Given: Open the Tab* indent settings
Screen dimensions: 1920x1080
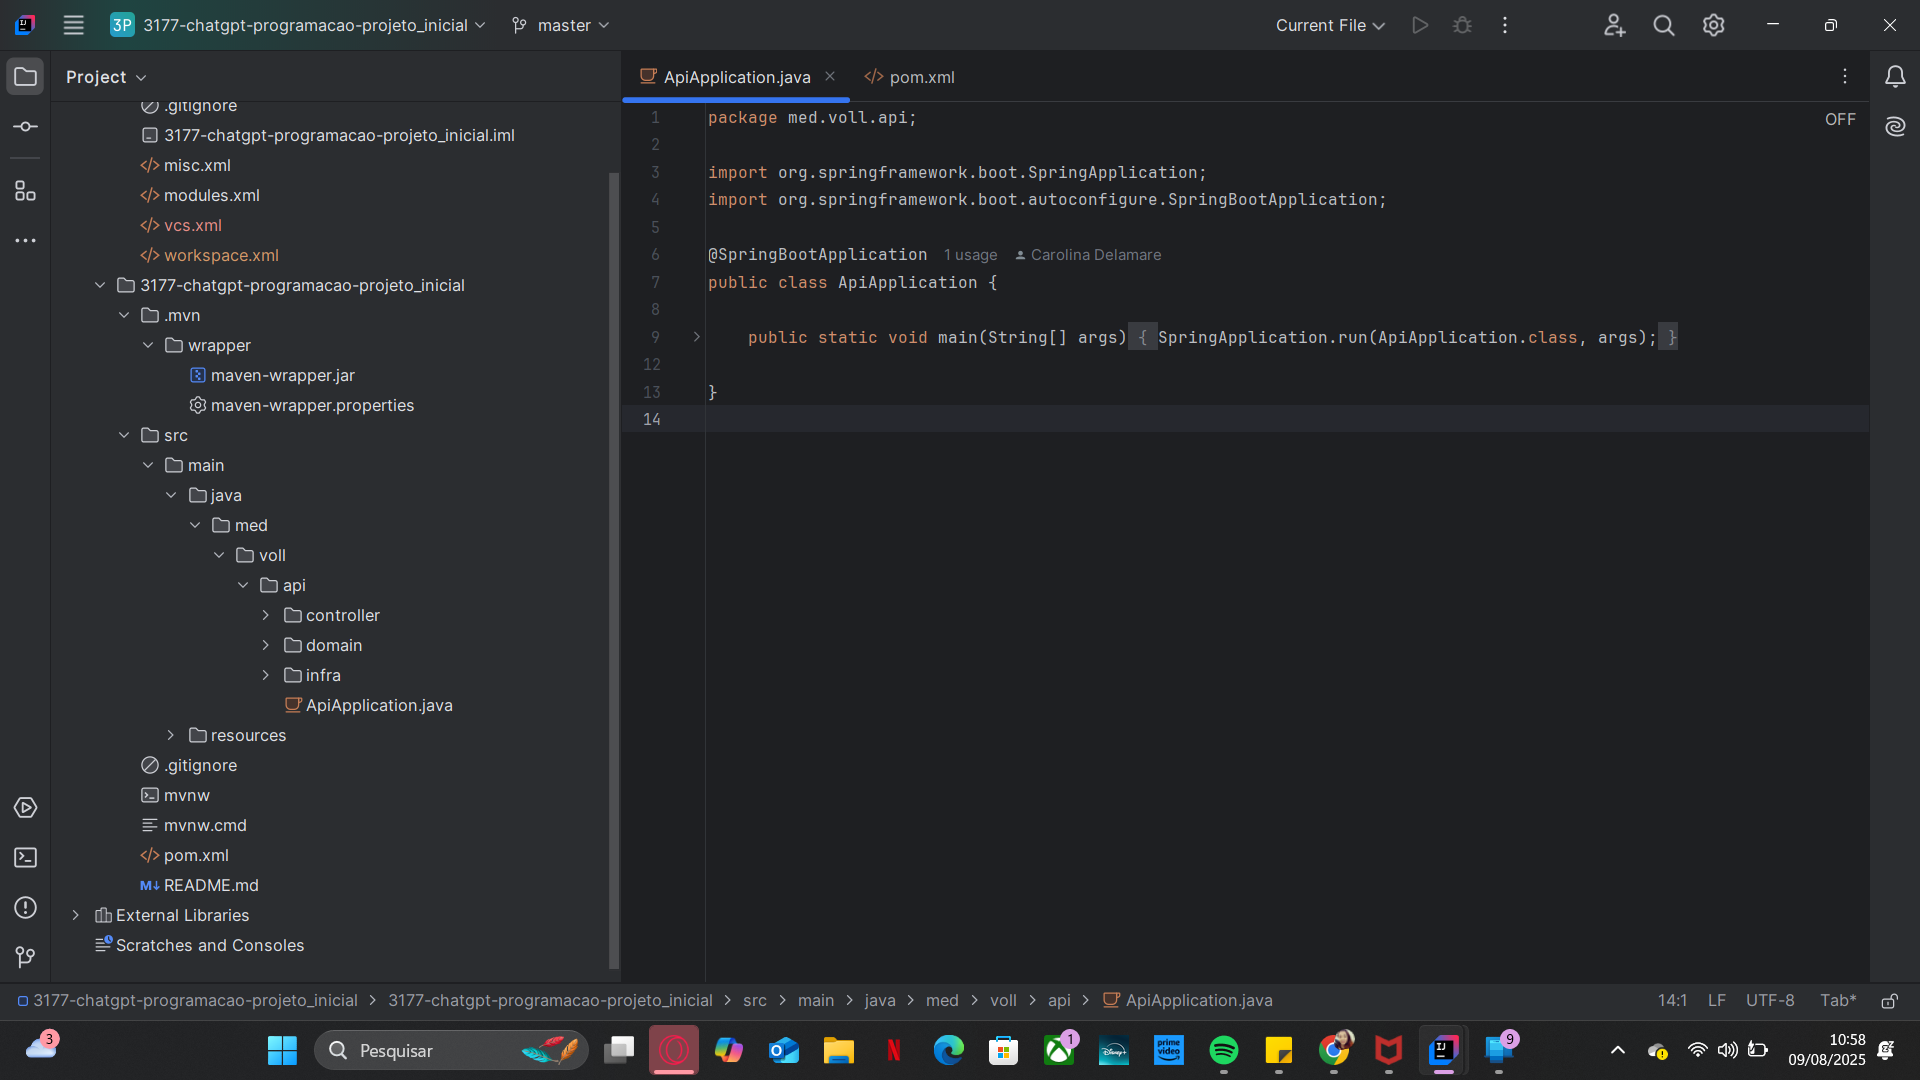Looking at the screenshot, I should [x=1838, y=1001].
